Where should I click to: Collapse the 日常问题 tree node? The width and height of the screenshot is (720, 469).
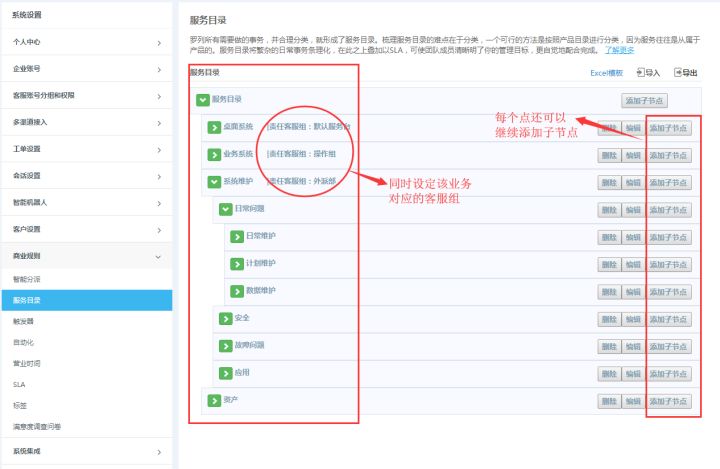[x=225, y=209]
